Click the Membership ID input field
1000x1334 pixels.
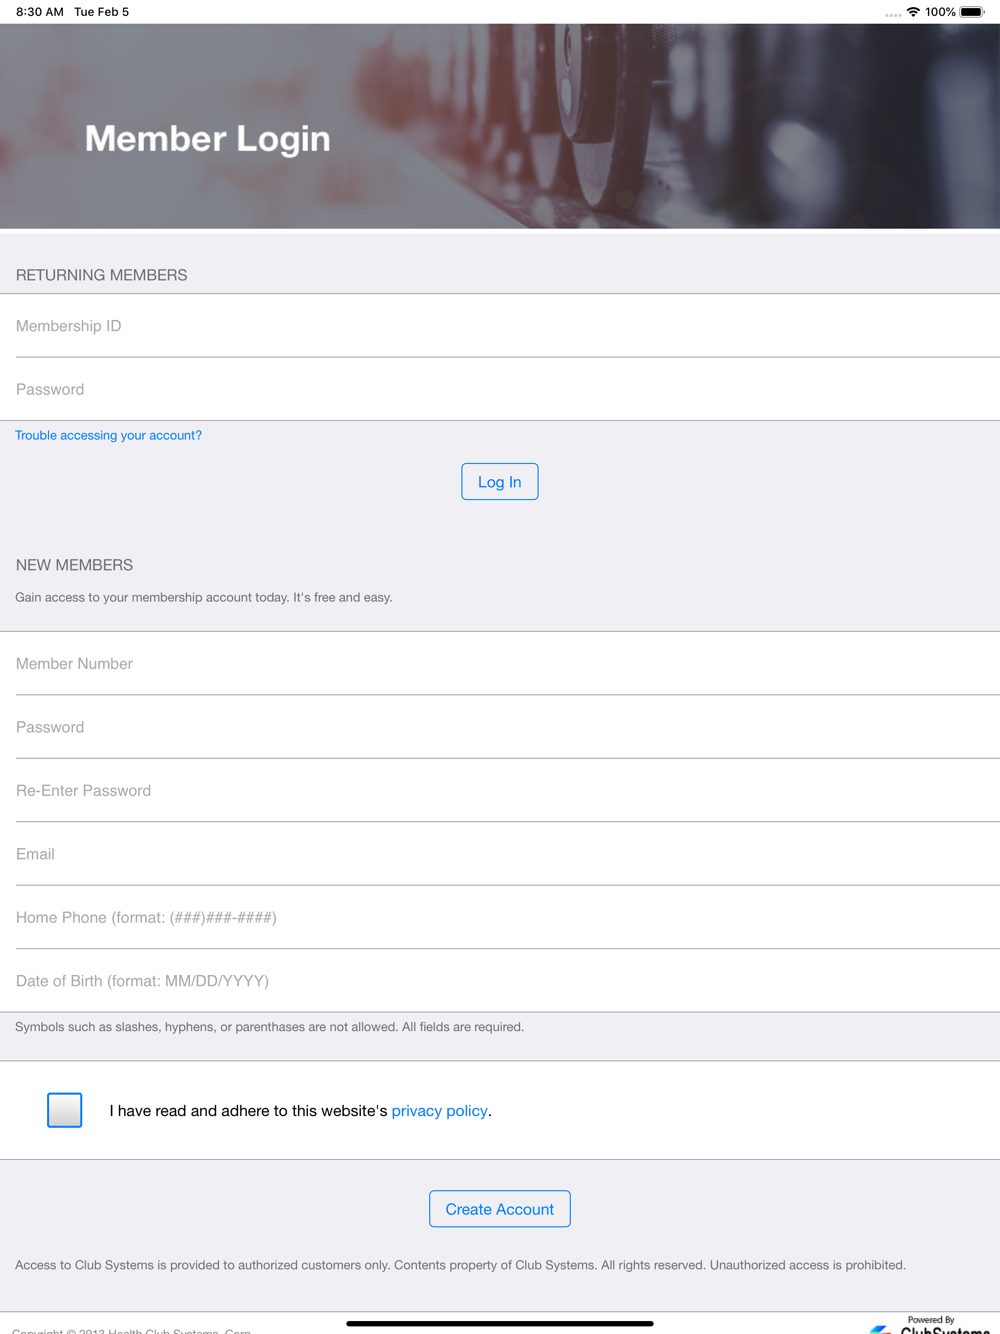tap(500, 326)
